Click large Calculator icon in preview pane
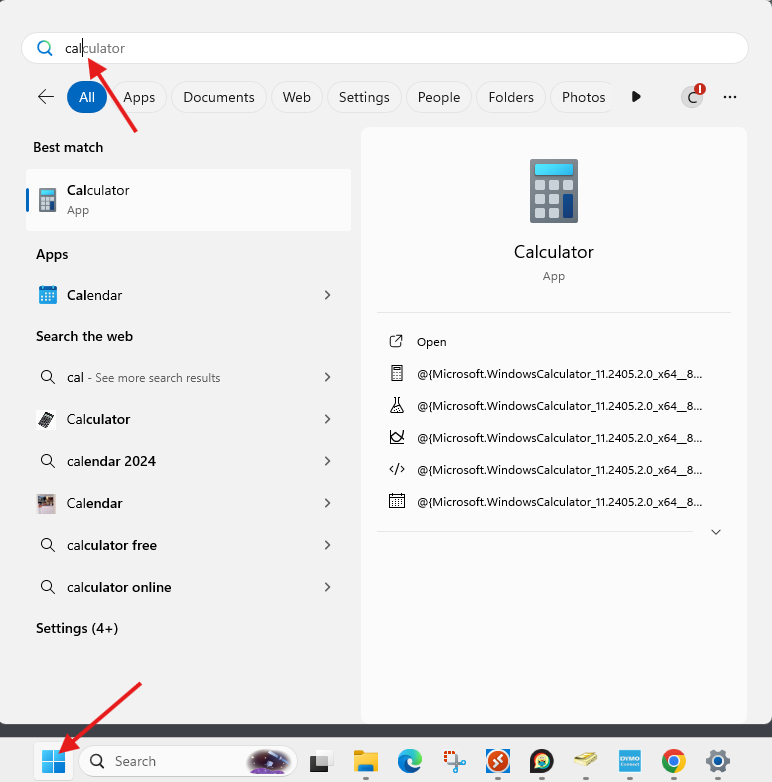772x782 pixels. pos(554,191)
